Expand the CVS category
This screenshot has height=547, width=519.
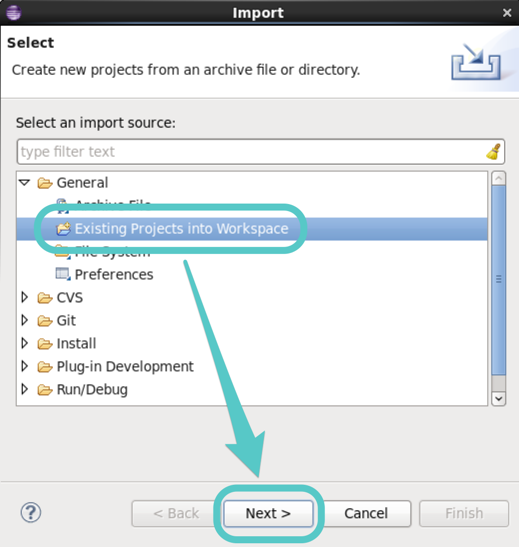click(x=24, y=298)
